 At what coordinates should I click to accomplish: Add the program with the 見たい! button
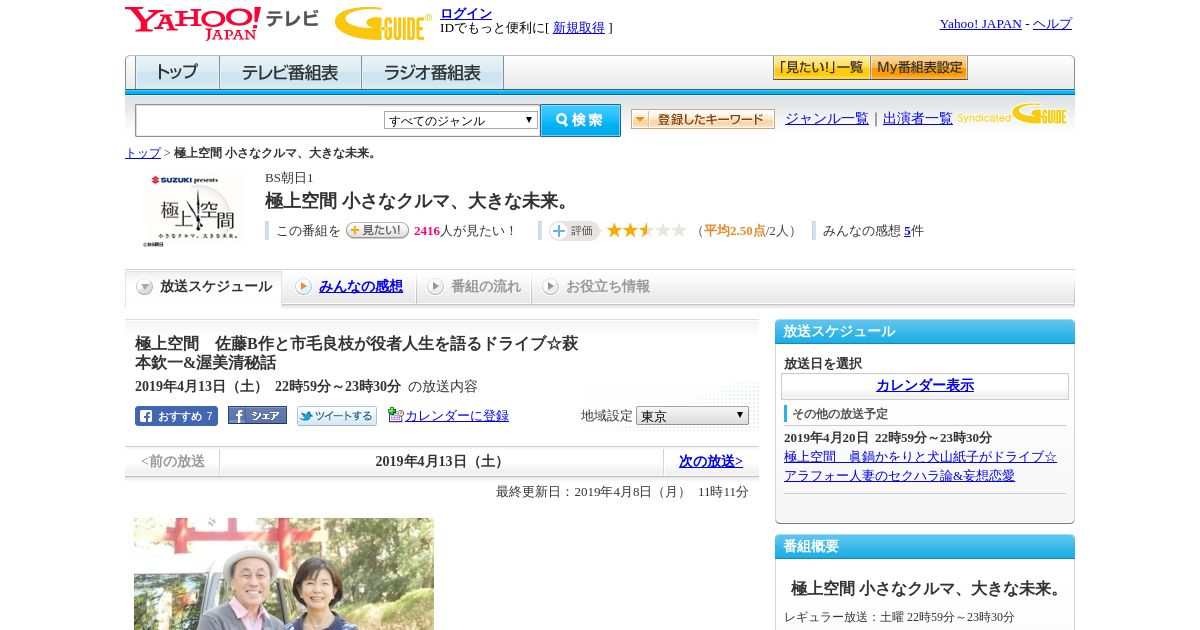coord(377,230)
